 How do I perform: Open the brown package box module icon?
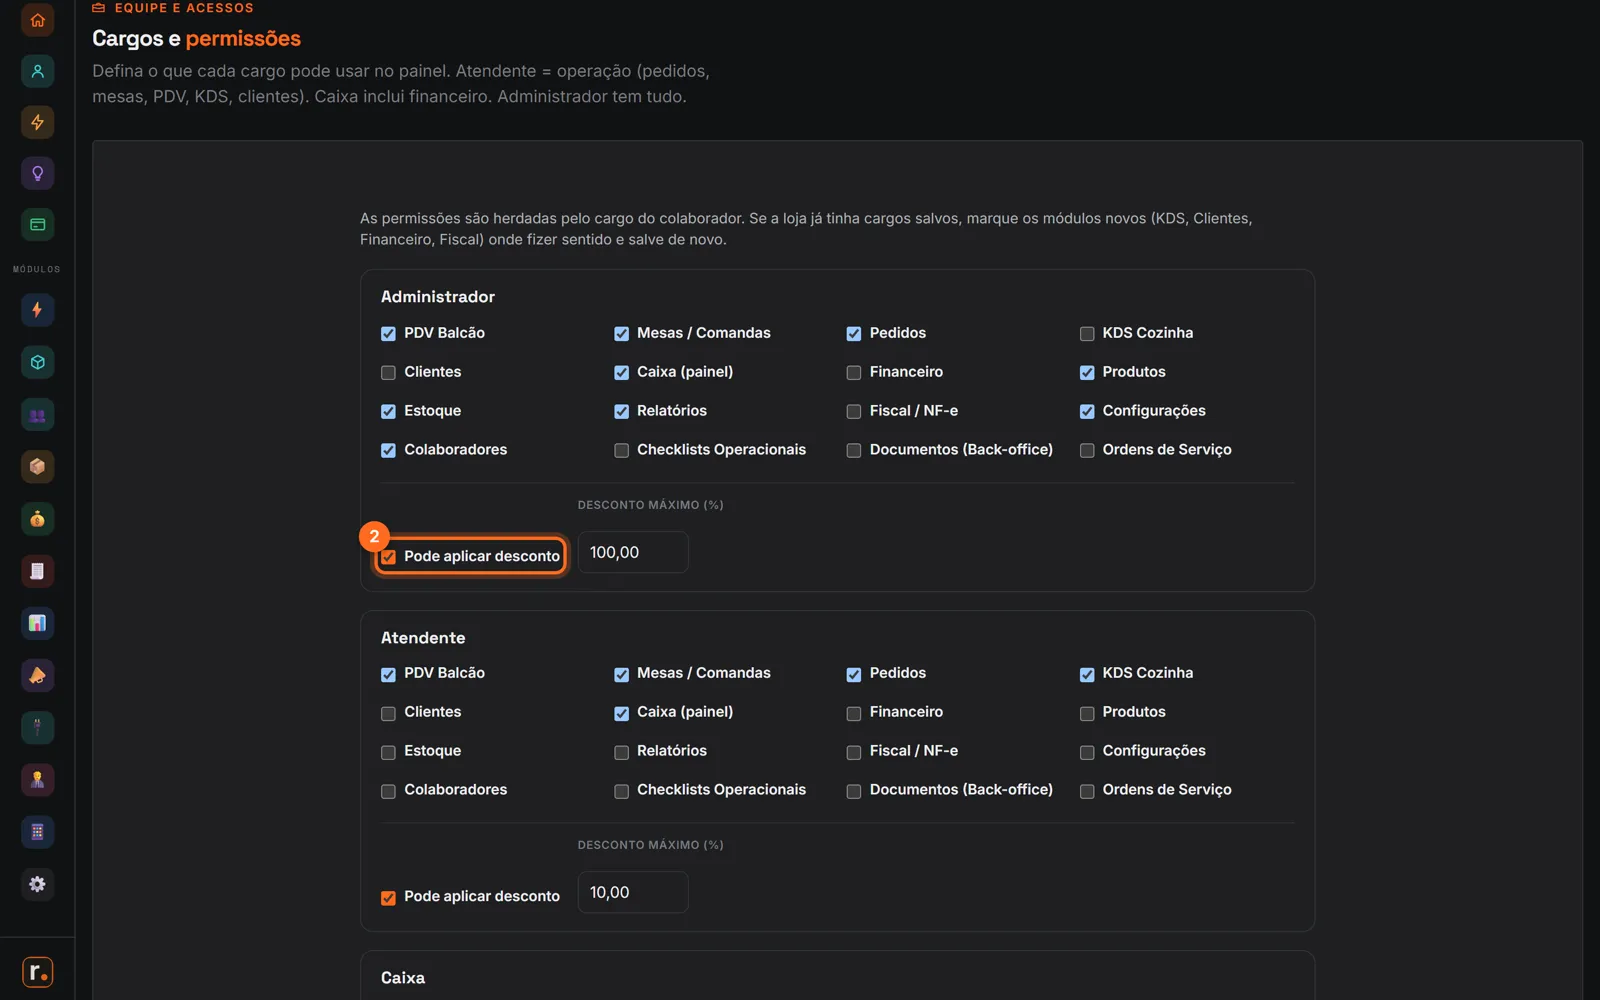[37, 467]
